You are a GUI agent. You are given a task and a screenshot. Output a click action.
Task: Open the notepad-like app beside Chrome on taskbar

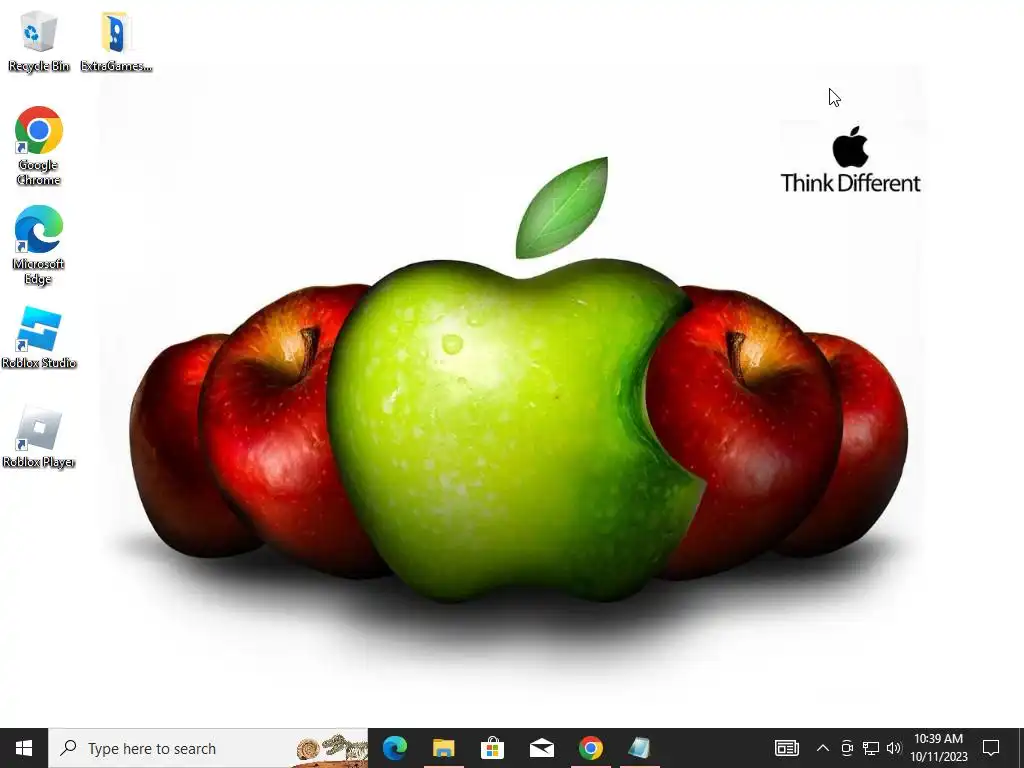[639, 748]
